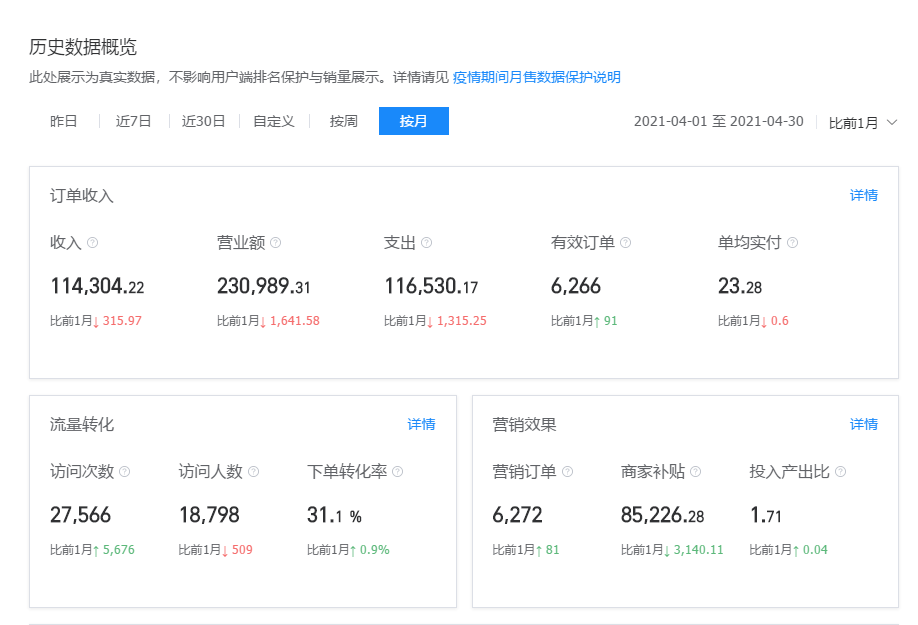The image size is (918, 625).
Task: Select the 近7日 time range tab
Action: [133, 121]
